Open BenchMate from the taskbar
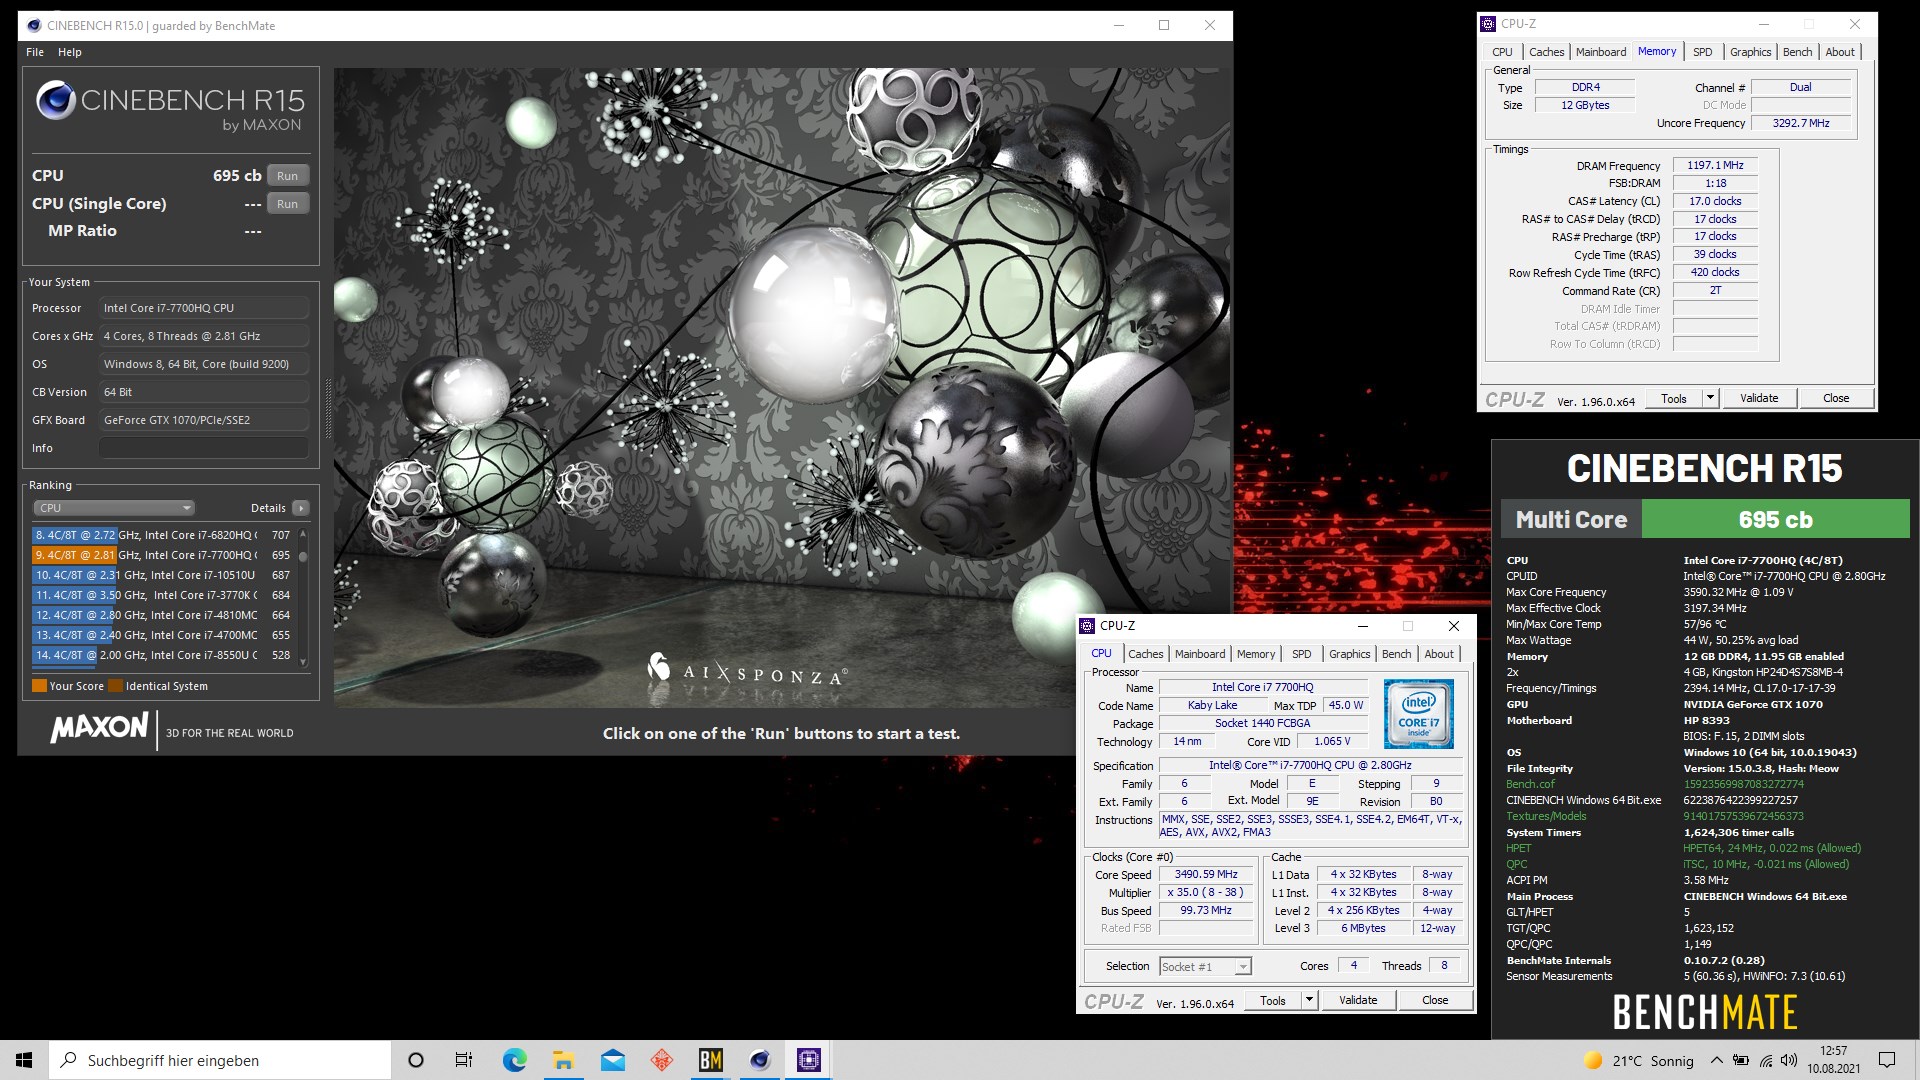 click(710, 1060)
